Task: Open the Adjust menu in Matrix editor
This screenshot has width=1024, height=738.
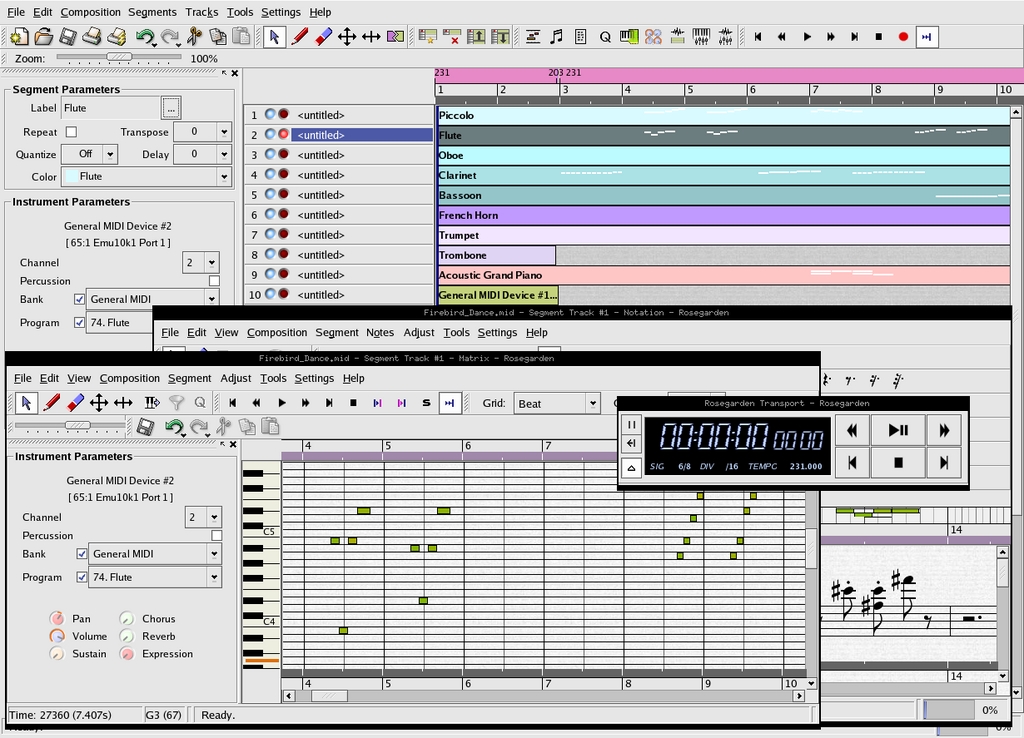Action: [236, 378]
